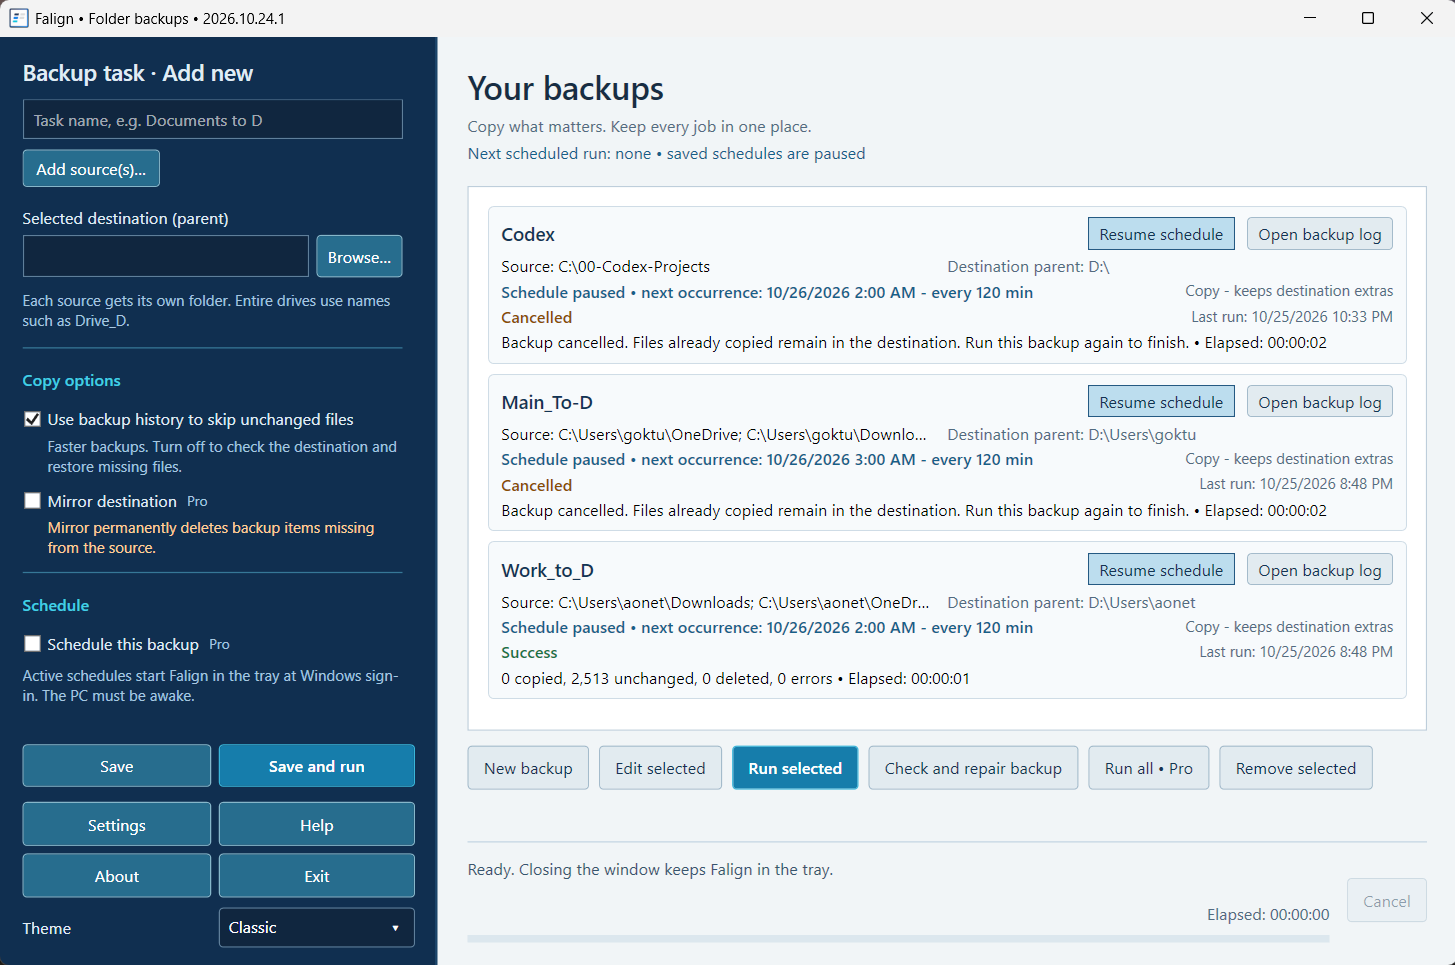Select the Codex backup title
Screen dimensions: 1455x965
tap(528, 234)
